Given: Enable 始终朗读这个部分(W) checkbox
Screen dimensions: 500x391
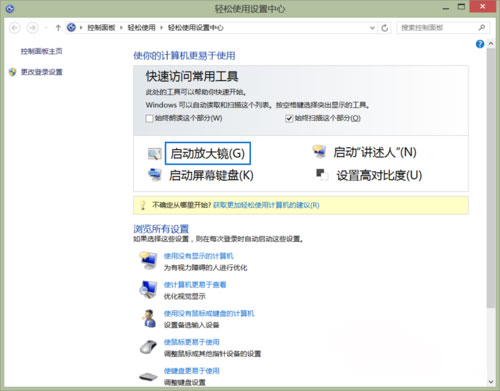Looking at the screenshot, I should coord(149,118).
